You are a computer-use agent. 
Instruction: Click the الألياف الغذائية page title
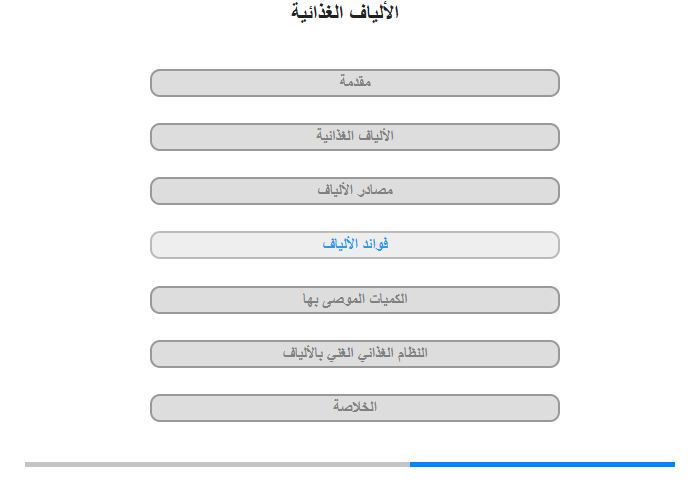(x=345, y=12)
